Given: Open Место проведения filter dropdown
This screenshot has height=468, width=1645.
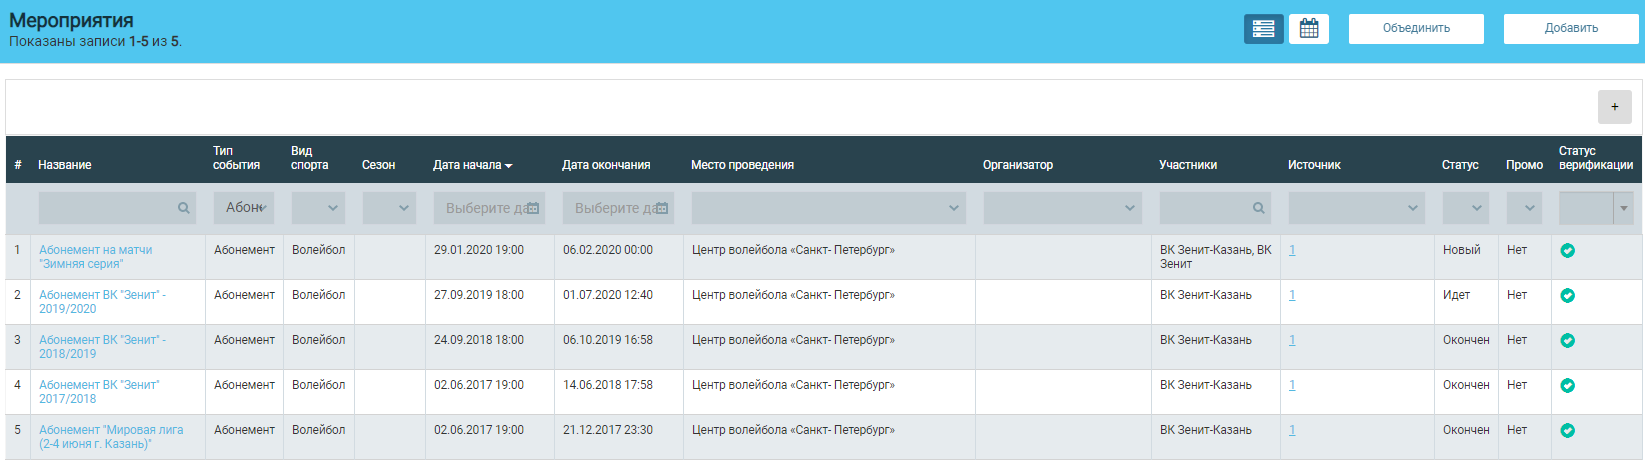Looking at the screenshot, I should pyautogui.click(x=829, y=208).
